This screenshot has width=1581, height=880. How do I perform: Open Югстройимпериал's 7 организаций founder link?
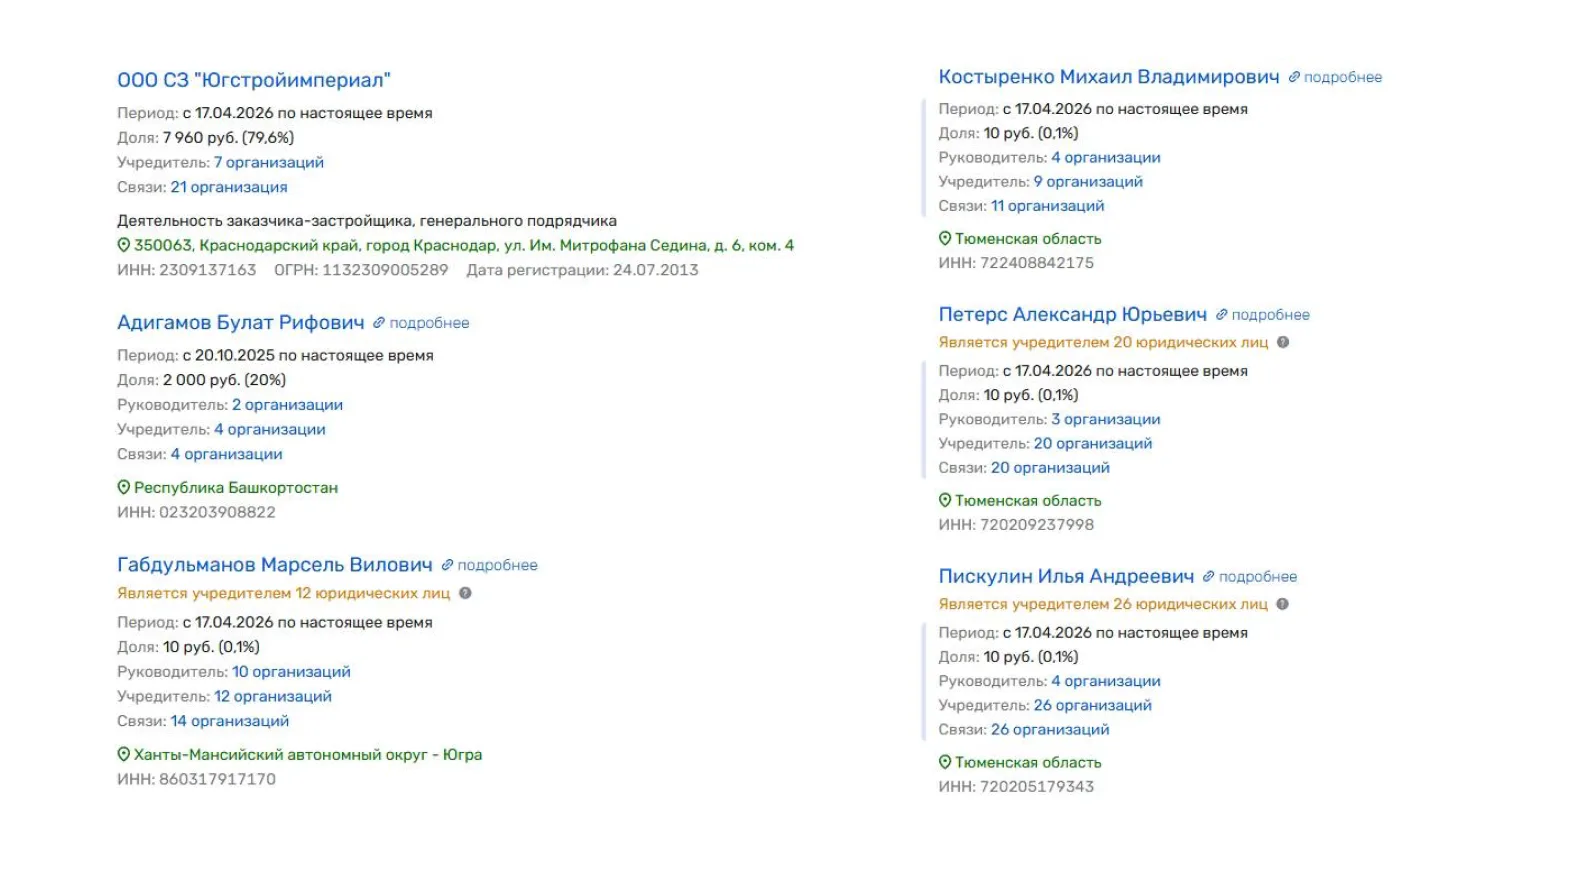pyautogui.click(x=269, y=162)
